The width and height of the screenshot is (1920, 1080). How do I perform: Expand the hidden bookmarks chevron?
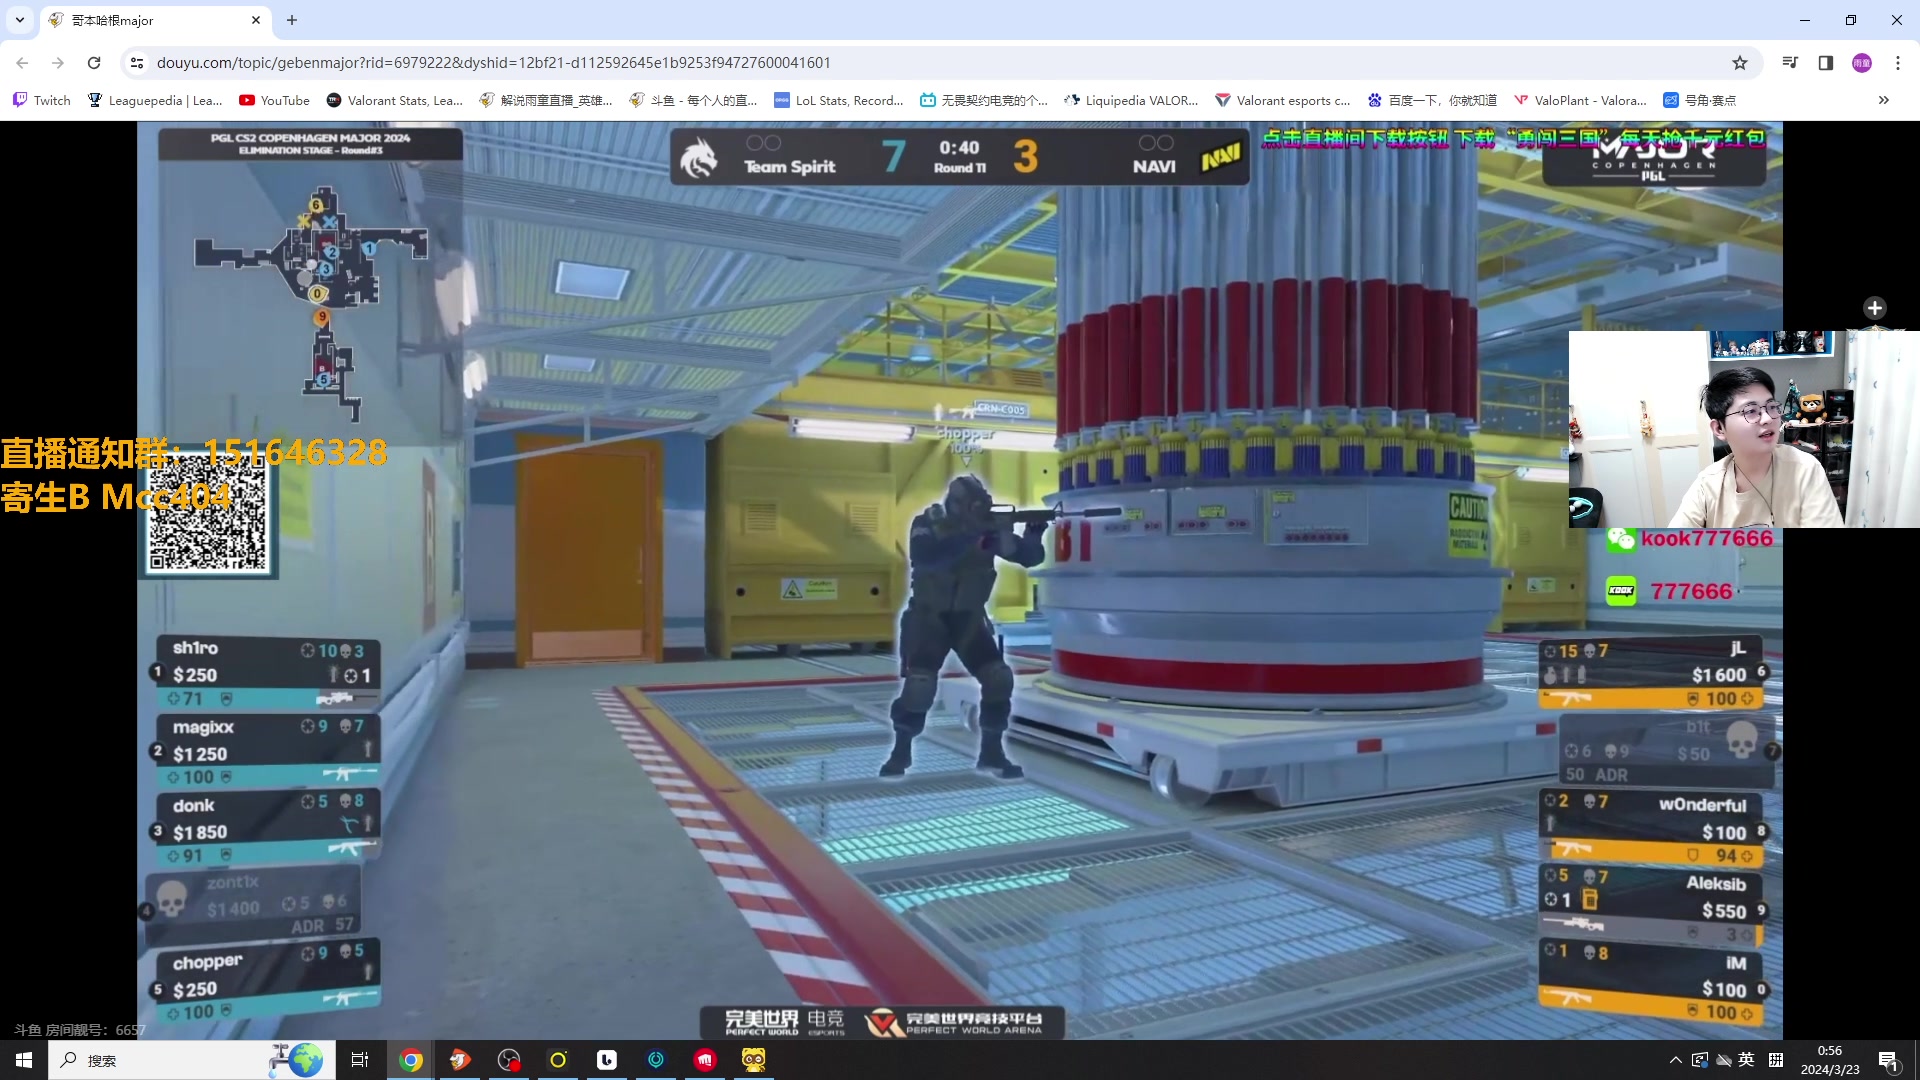(1884, 100)
